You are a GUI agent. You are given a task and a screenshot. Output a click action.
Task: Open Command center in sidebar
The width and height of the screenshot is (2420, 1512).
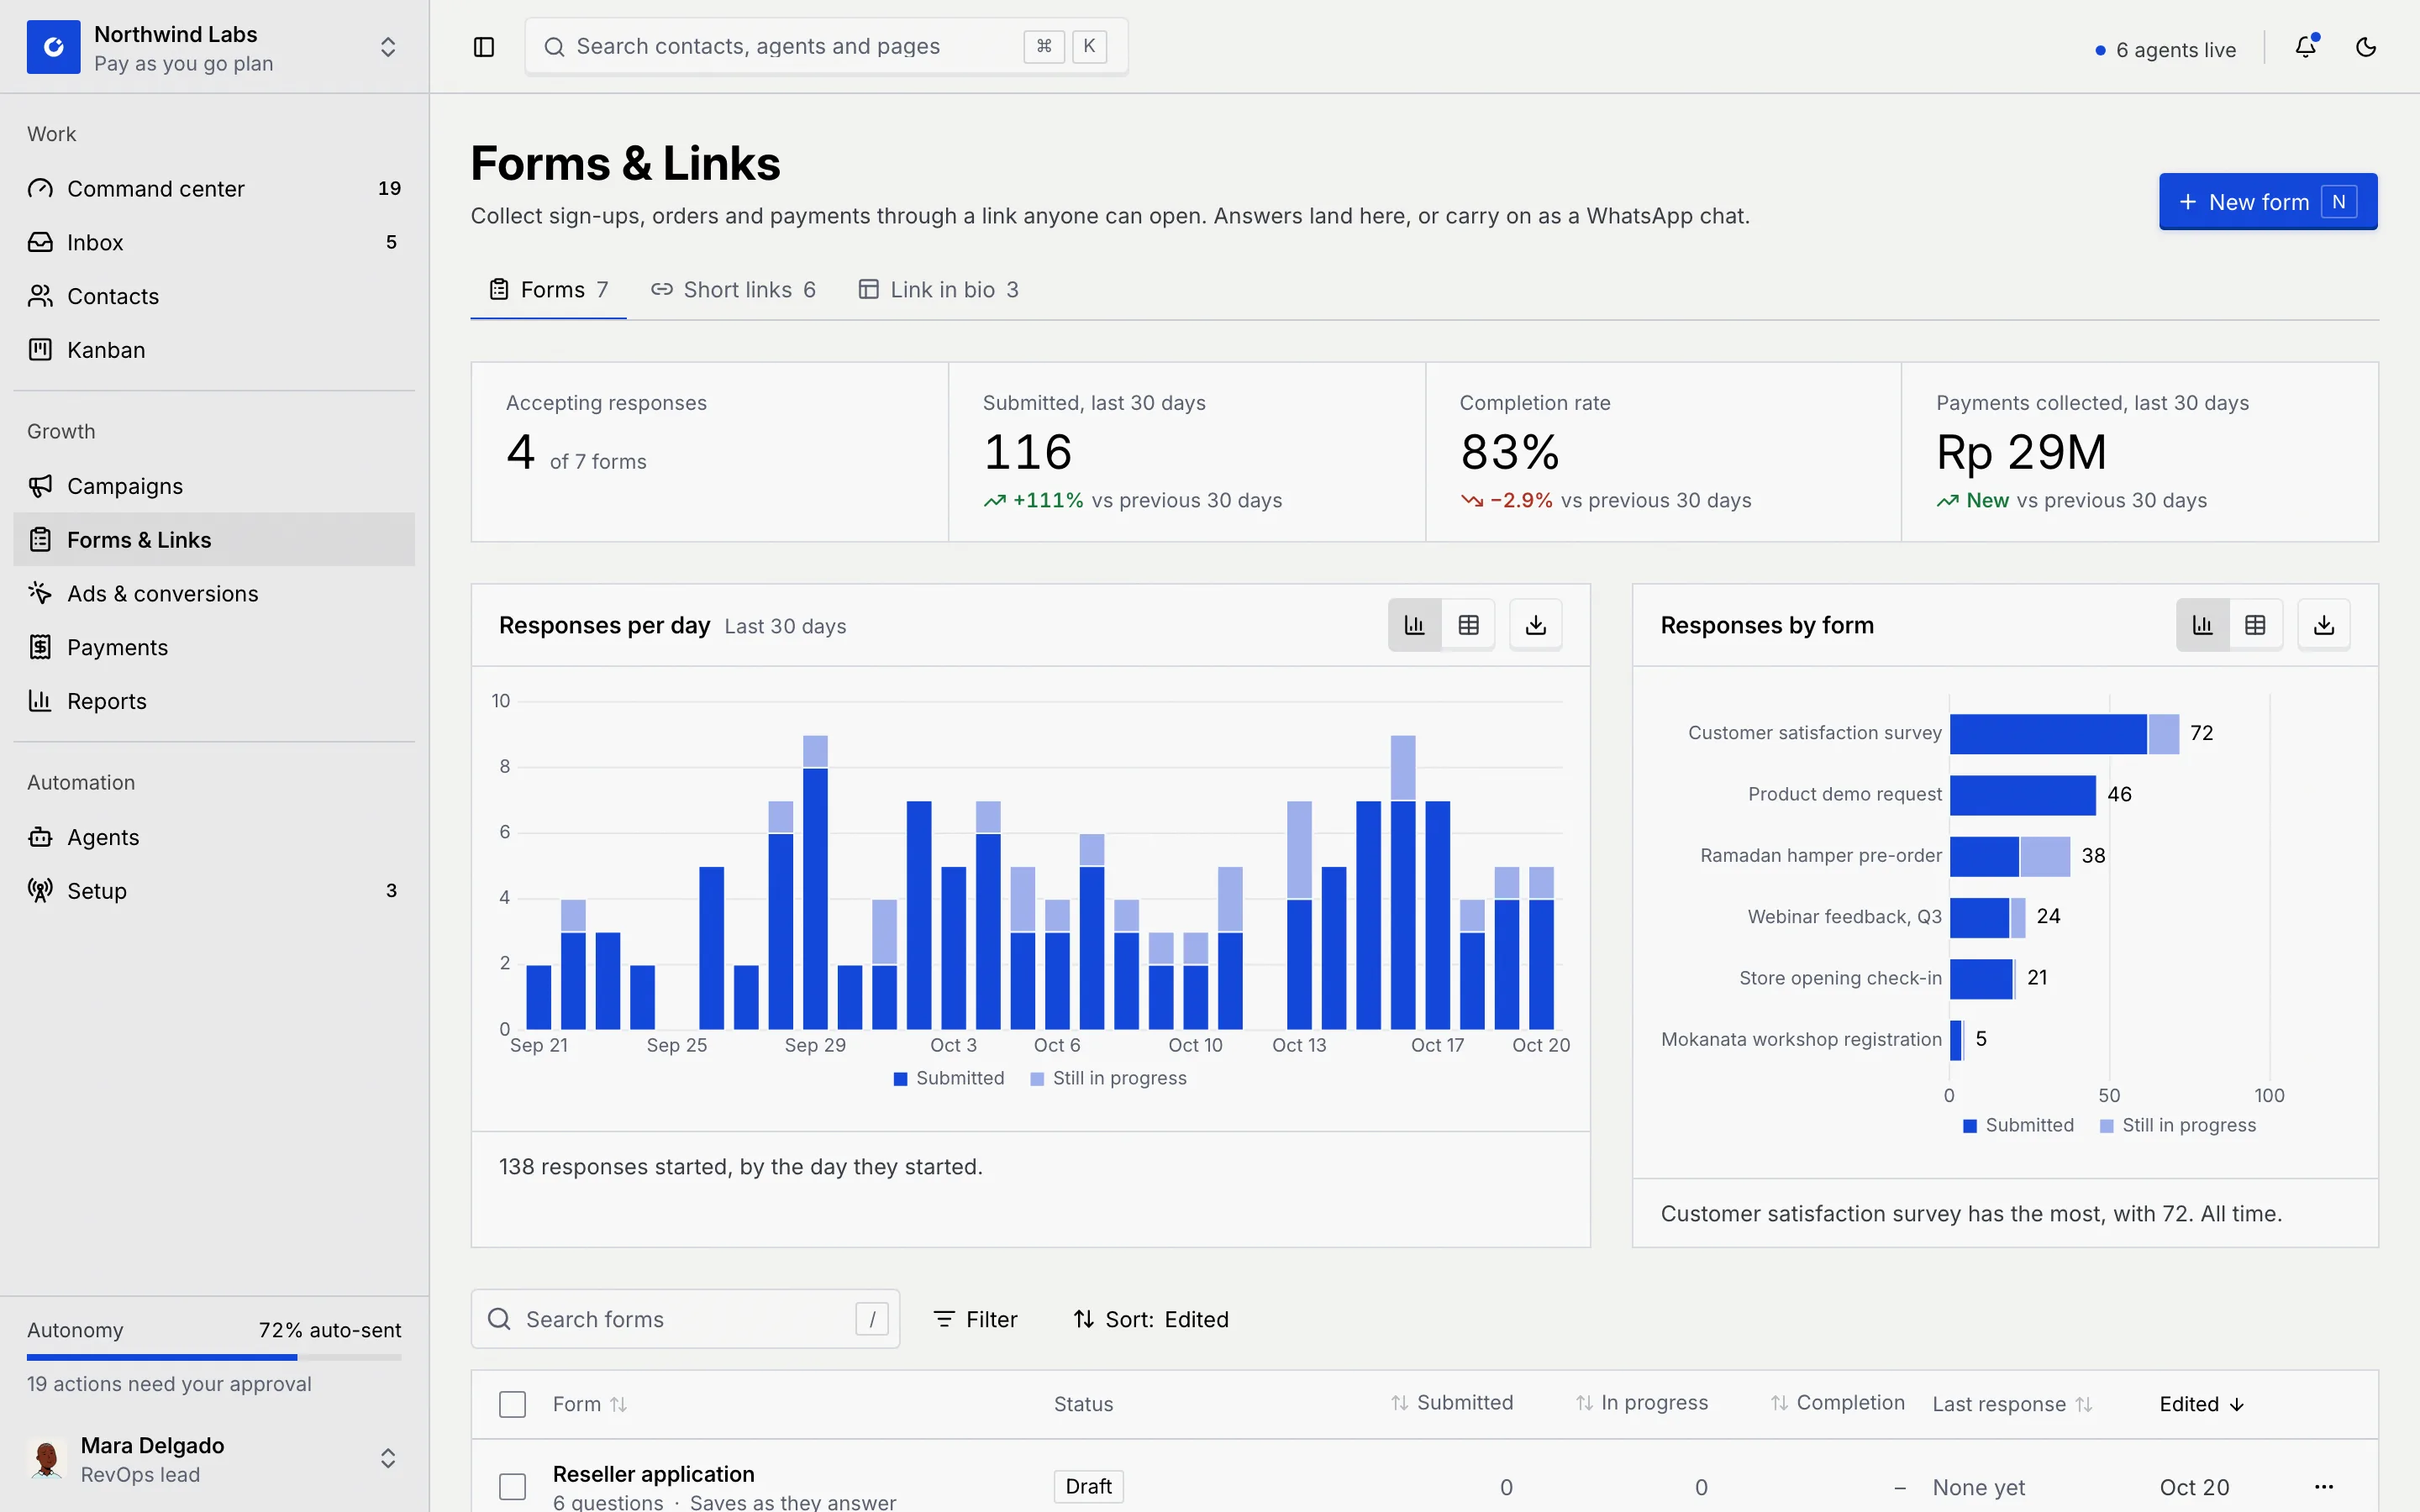click(x=214, y=188)
